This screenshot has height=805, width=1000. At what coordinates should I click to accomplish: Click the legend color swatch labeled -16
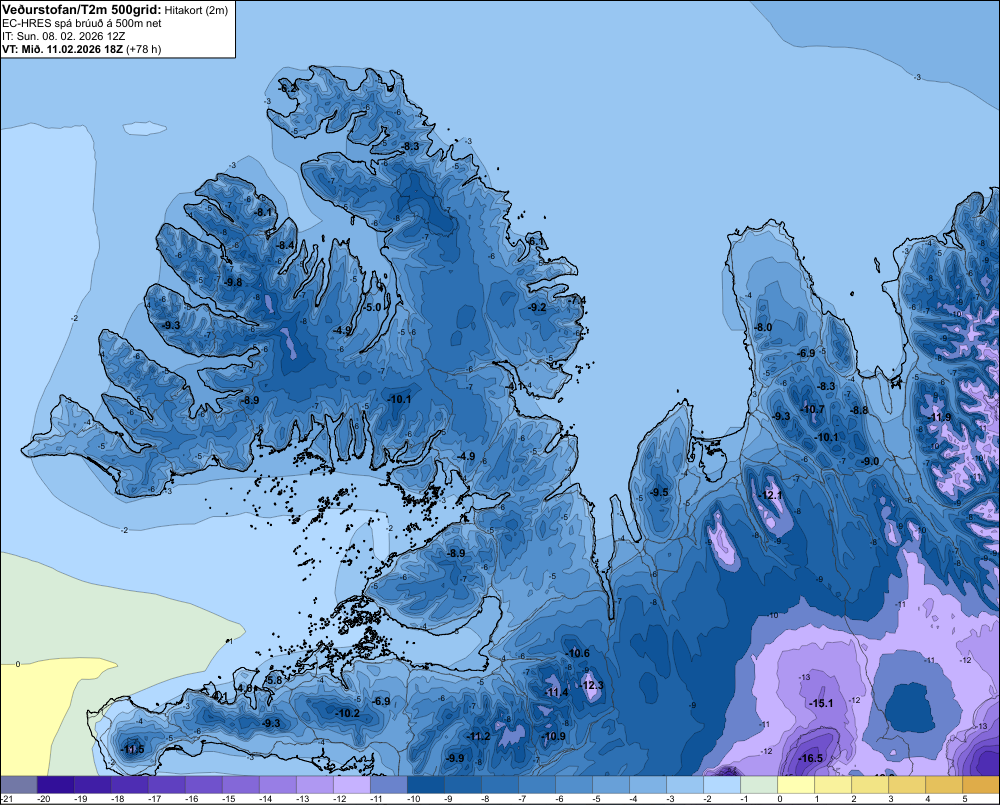click(x=204, y=784)
